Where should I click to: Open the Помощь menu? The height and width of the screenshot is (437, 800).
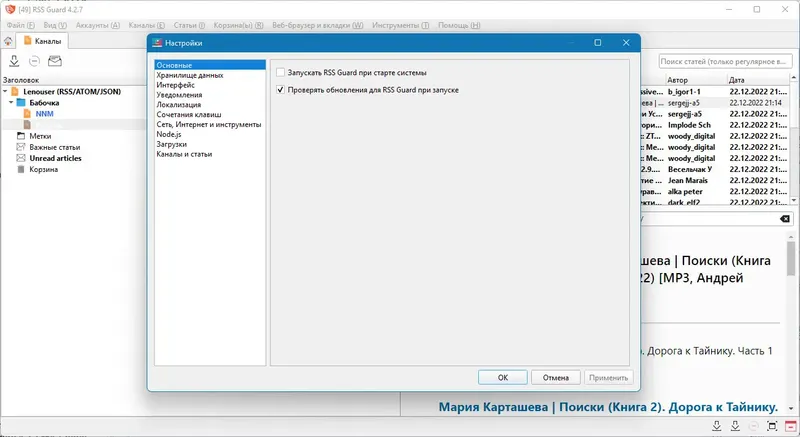coord(459,25)
